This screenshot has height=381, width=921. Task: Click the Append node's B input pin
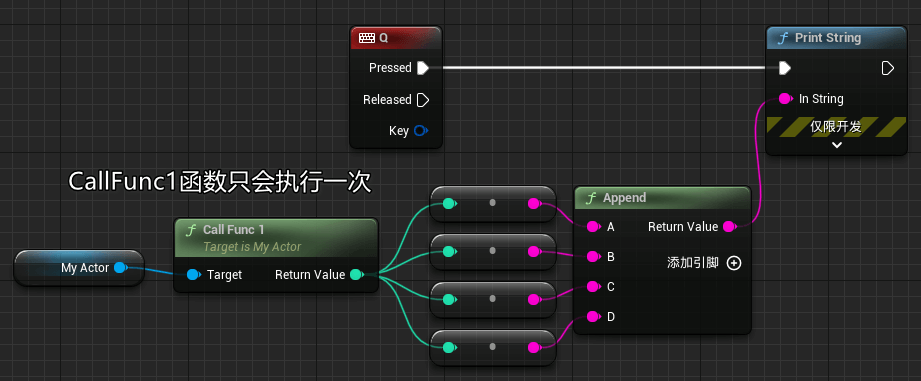594,257
